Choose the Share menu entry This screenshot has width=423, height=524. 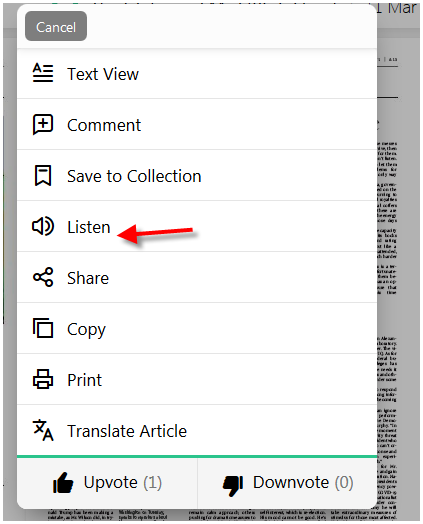tap(197, 278)
